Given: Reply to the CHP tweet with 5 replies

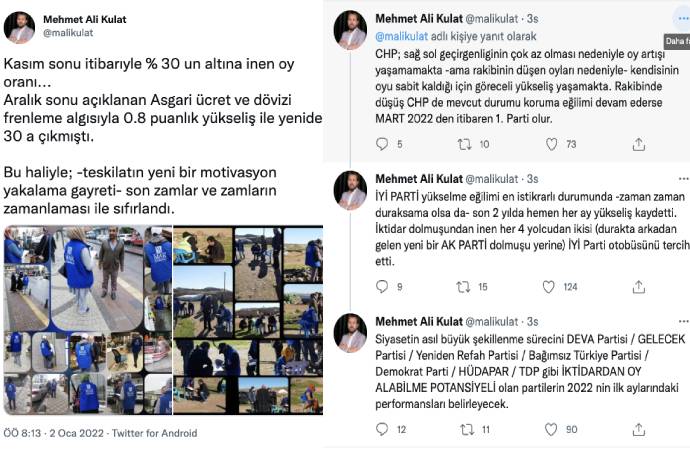Looking at the screenshot, I should (382, 144).
